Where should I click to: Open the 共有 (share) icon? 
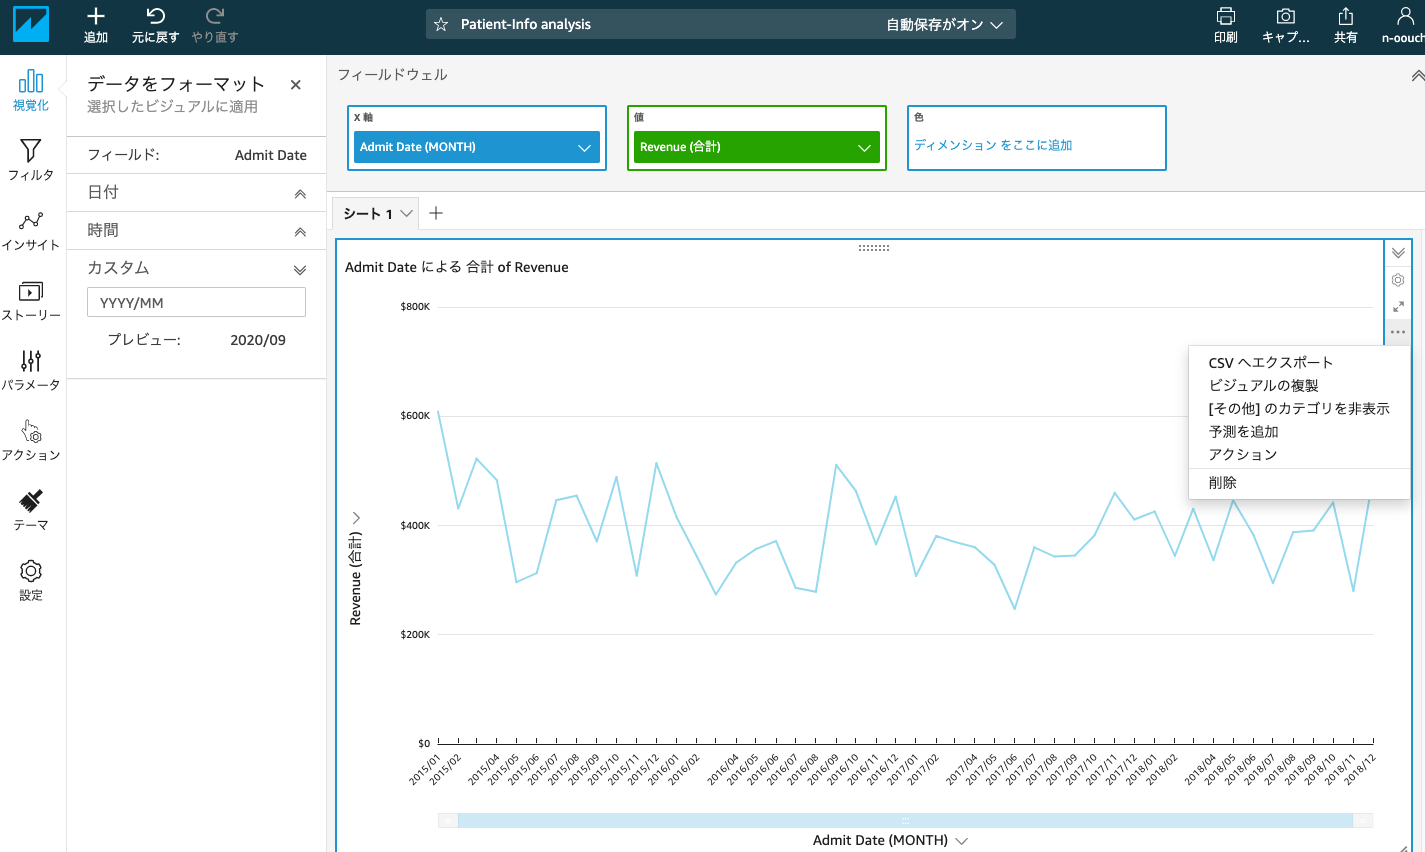[x=1346, y=16]
